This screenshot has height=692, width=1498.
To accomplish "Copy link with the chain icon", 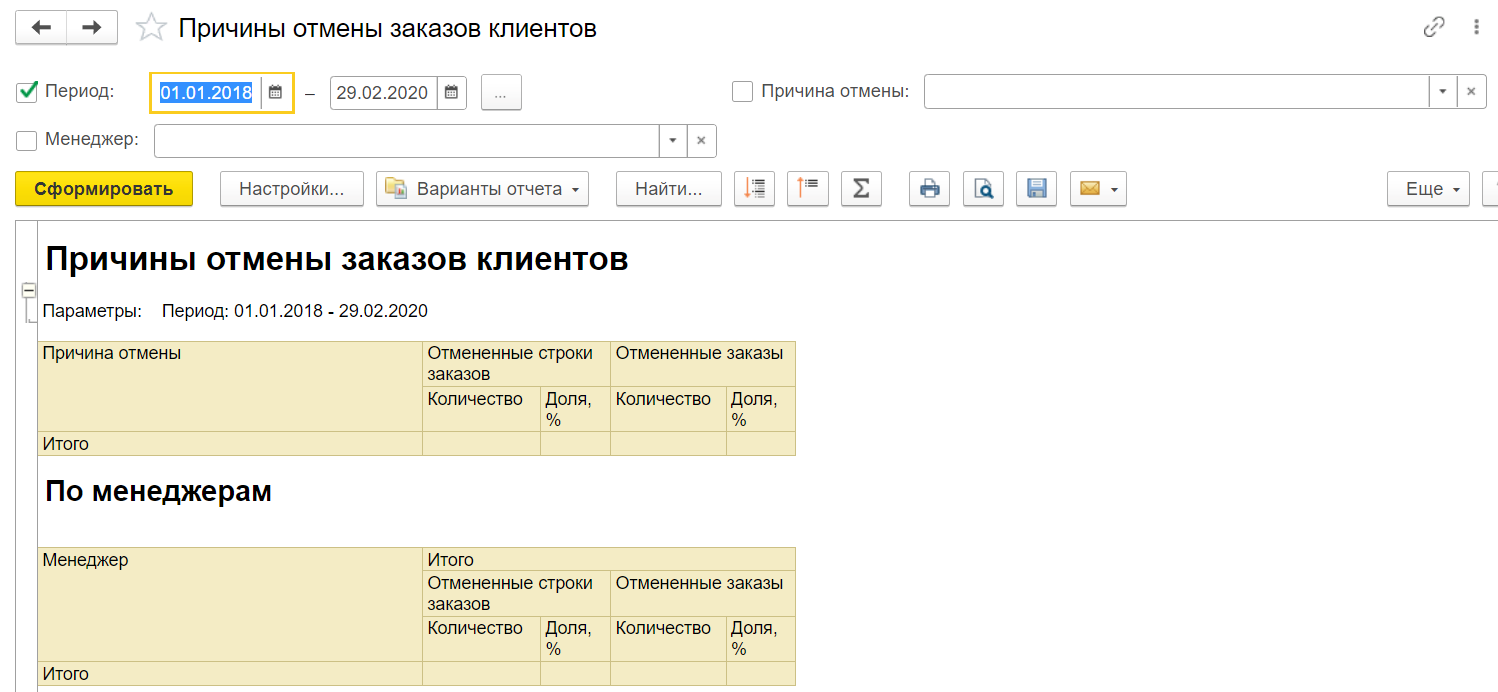I will pyautogui.click(x=1434, y=28).
